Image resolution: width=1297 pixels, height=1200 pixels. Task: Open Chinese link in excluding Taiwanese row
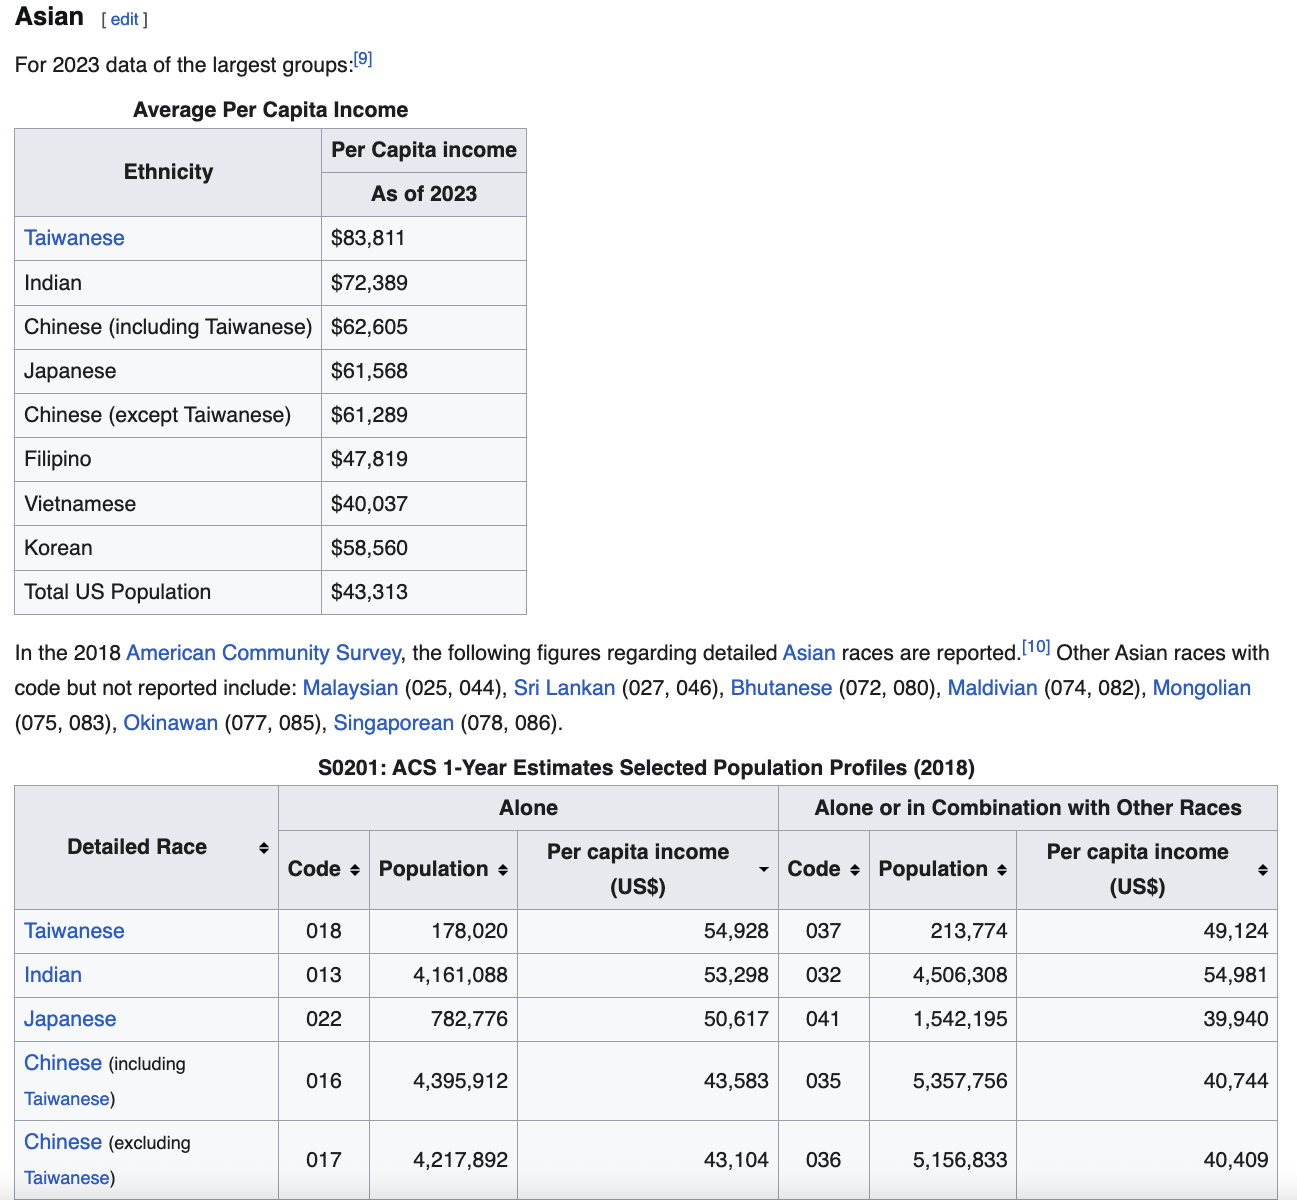[x=63, y=1142]
